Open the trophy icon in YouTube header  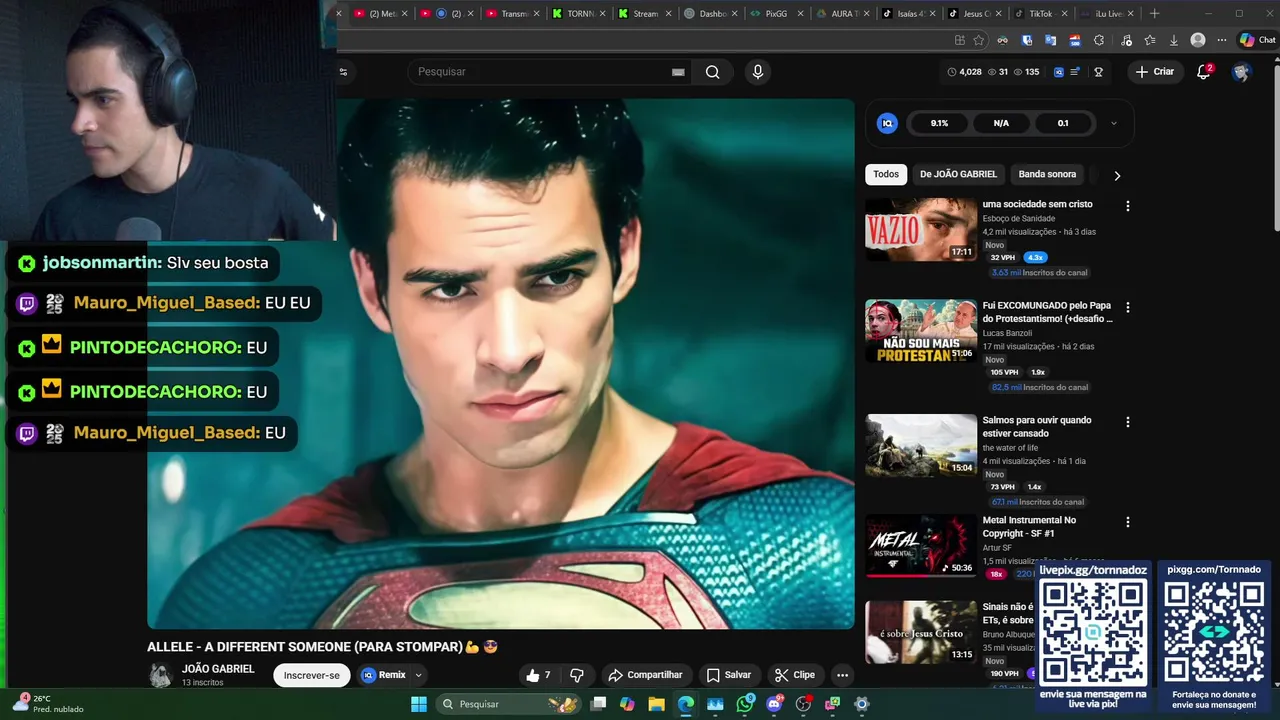pyautogui.click(x=1098, y=72)
